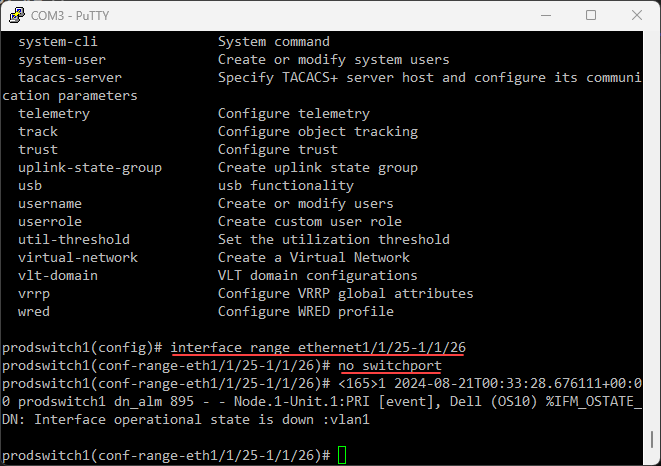Click the 'tacacs-server' command entry
Screen dimensions: 661x466
coord(70,78)
